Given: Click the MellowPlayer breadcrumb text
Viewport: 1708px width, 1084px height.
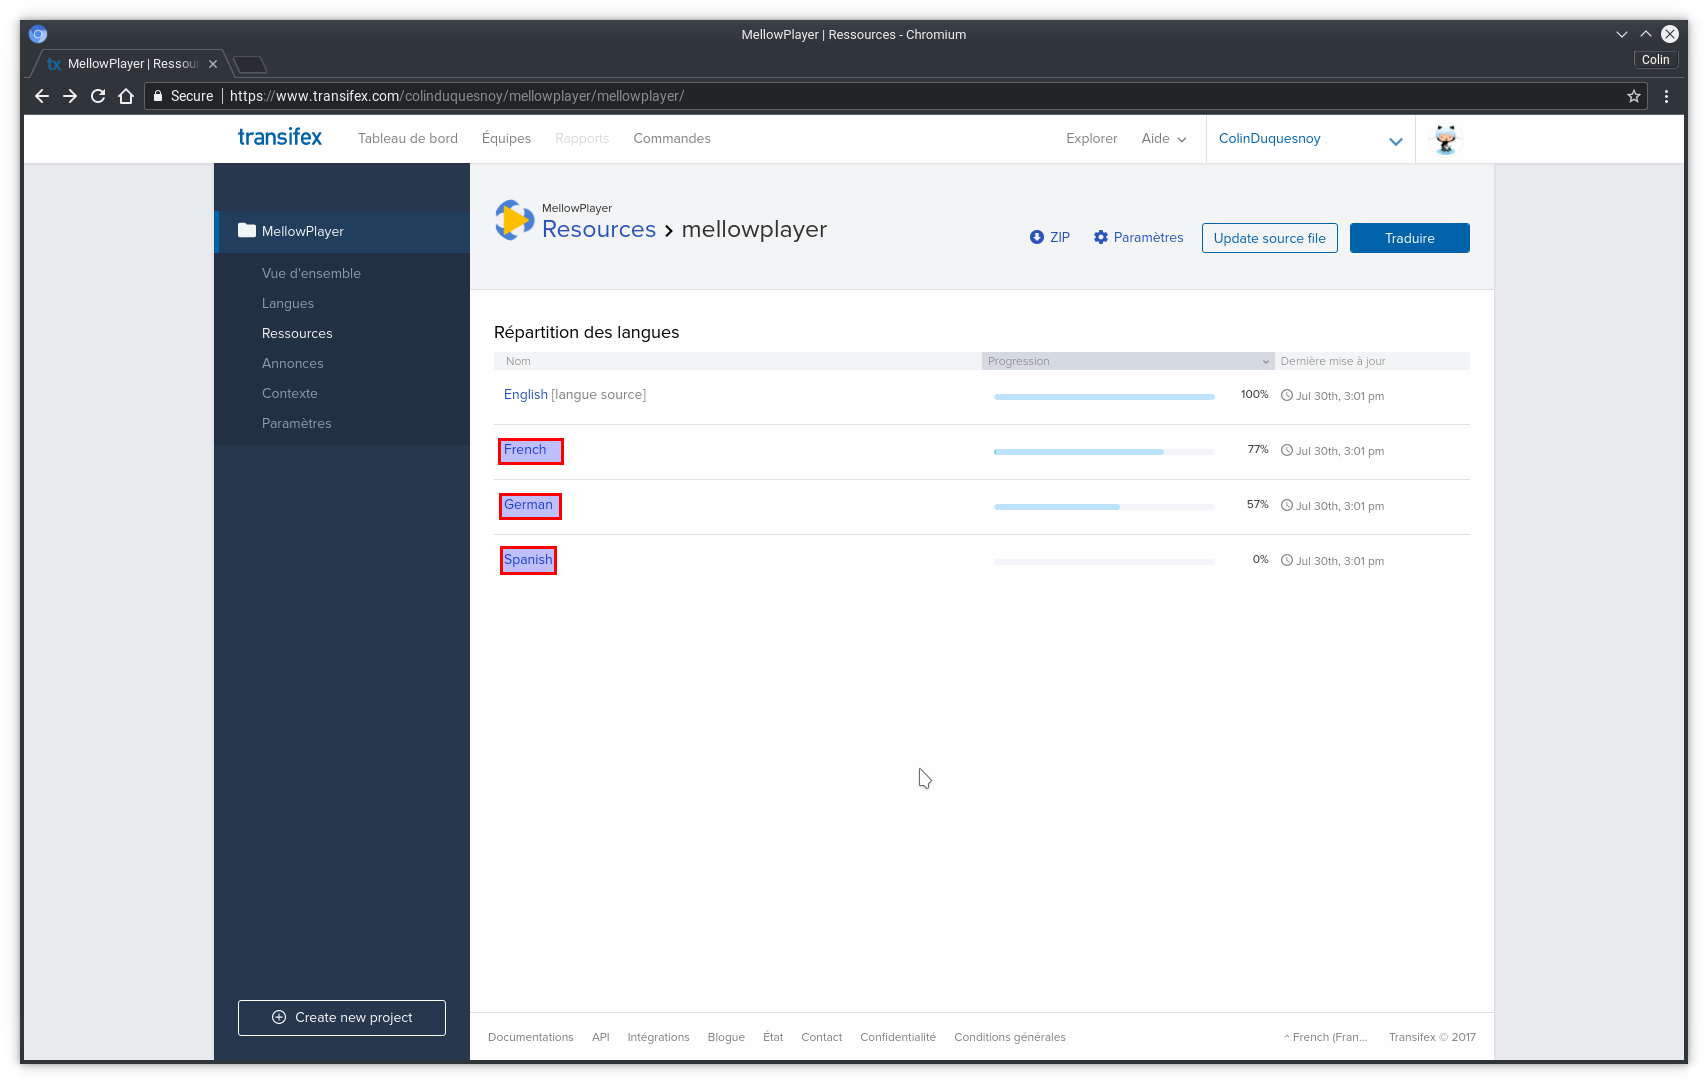Looking at the screenshot, I should pos(577,208).
